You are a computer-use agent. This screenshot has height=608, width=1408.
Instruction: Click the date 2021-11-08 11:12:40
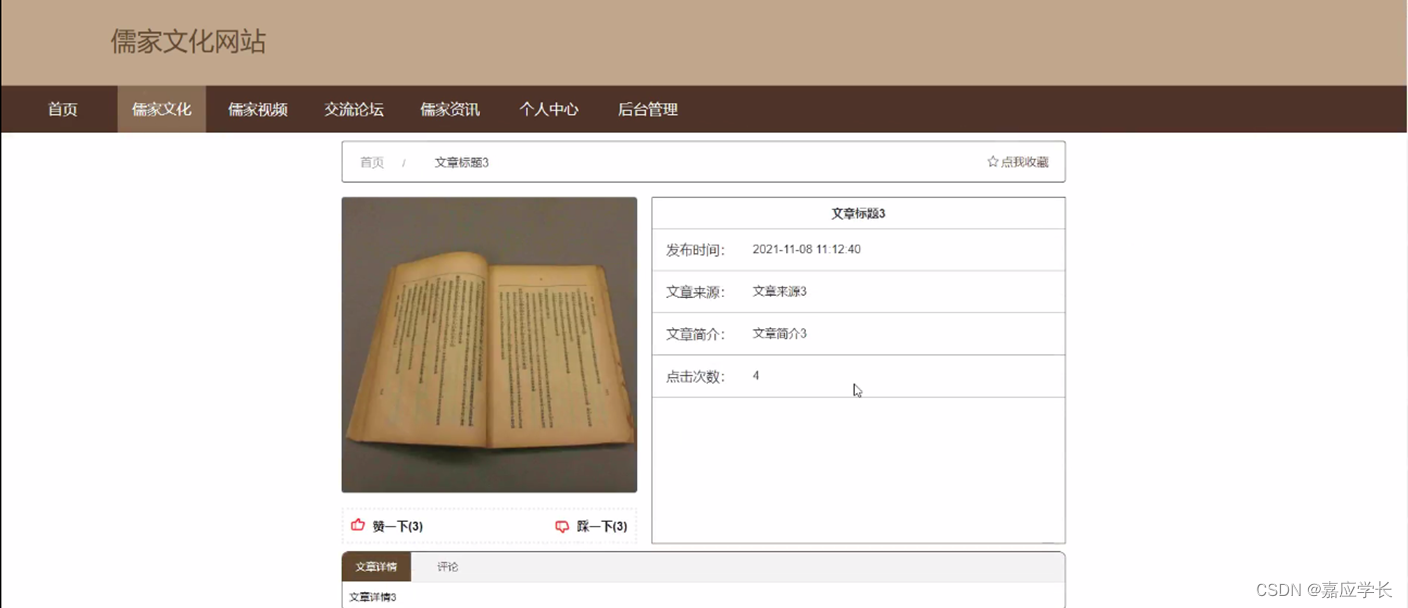(806, 249)
